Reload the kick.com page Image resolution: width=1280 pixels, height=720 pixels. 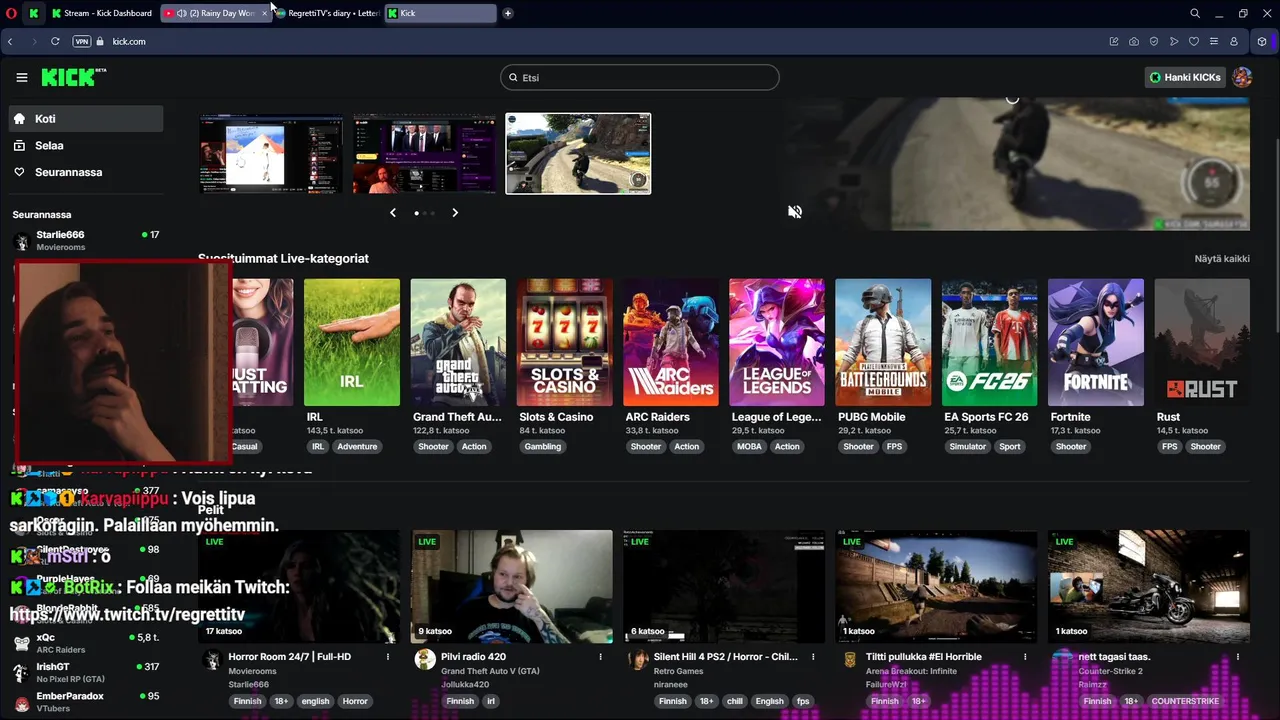(55, 41)
